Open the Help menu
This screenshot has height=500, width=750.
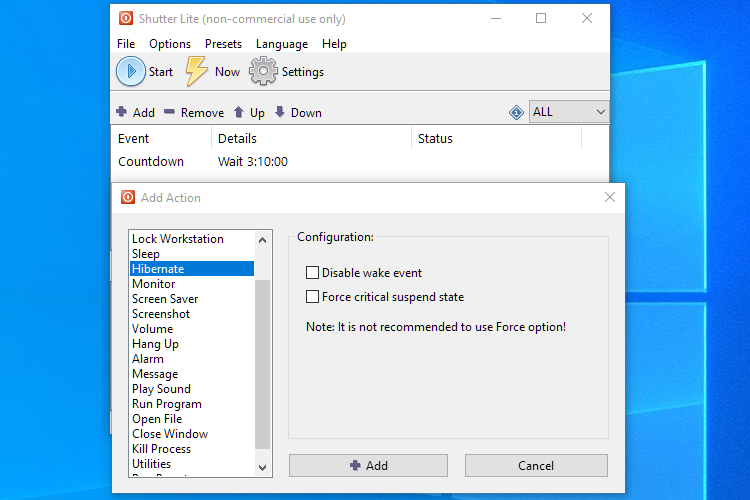[334, 44]
